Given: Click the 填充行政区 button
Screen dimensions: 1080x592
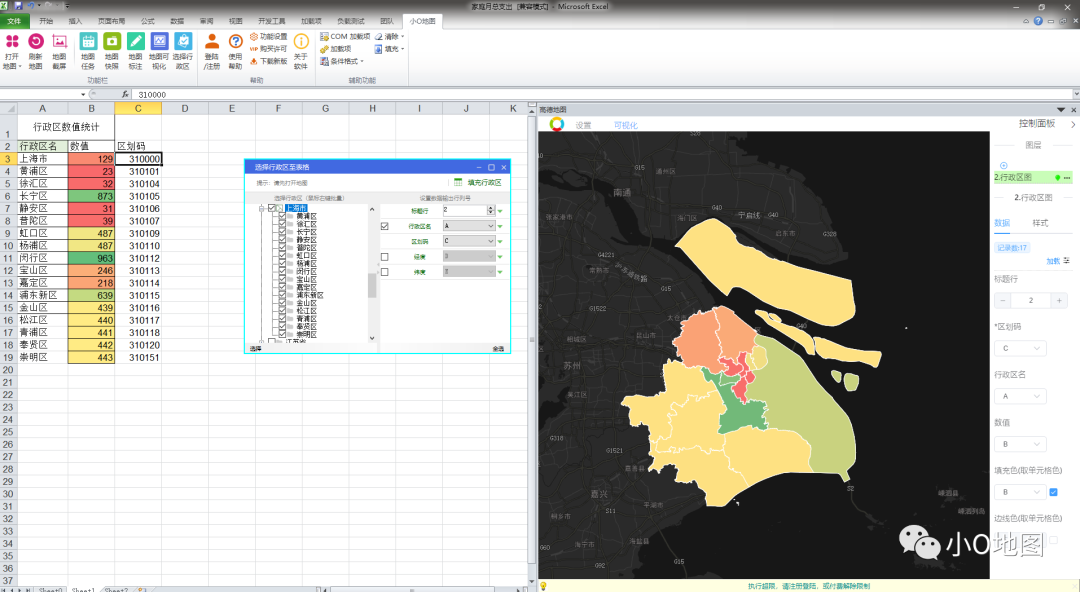Looking at the screenshot, I should (477, 183).
